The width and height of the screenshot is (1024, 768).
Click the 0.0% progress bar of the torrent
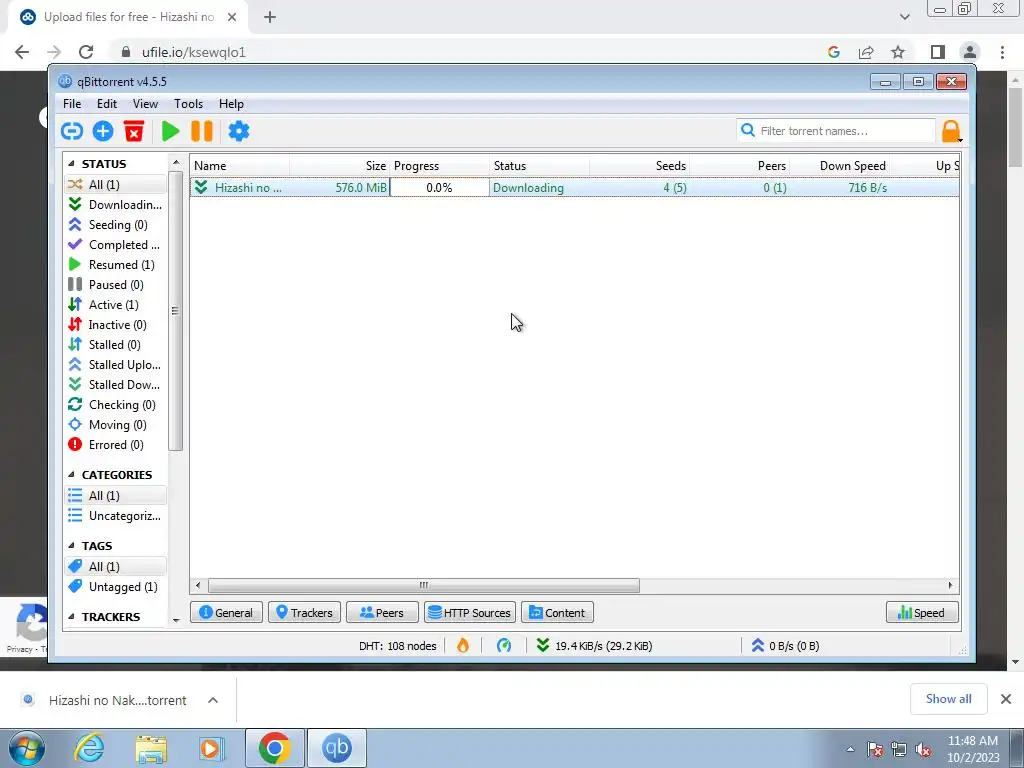[x=440, y=187]
